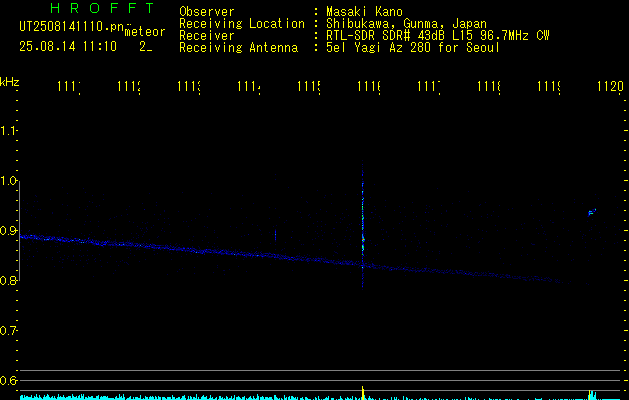The height and width of the screenshot is (400, 629).
Task: Click the 0.8 kHz axis label
Action: pos(8,280)
